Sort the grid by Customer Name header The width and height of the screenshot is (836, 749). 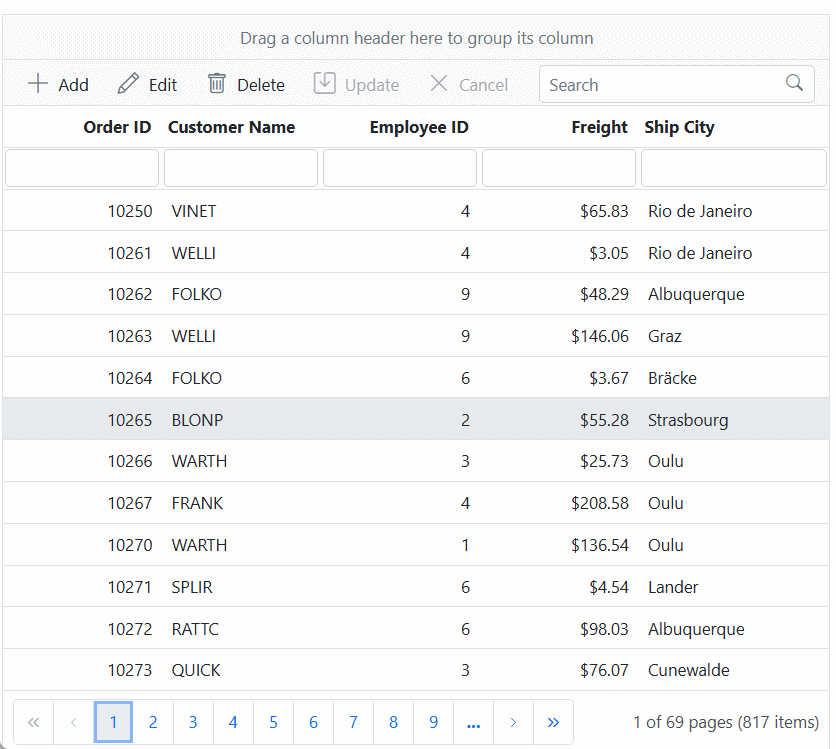coord(231,127)
